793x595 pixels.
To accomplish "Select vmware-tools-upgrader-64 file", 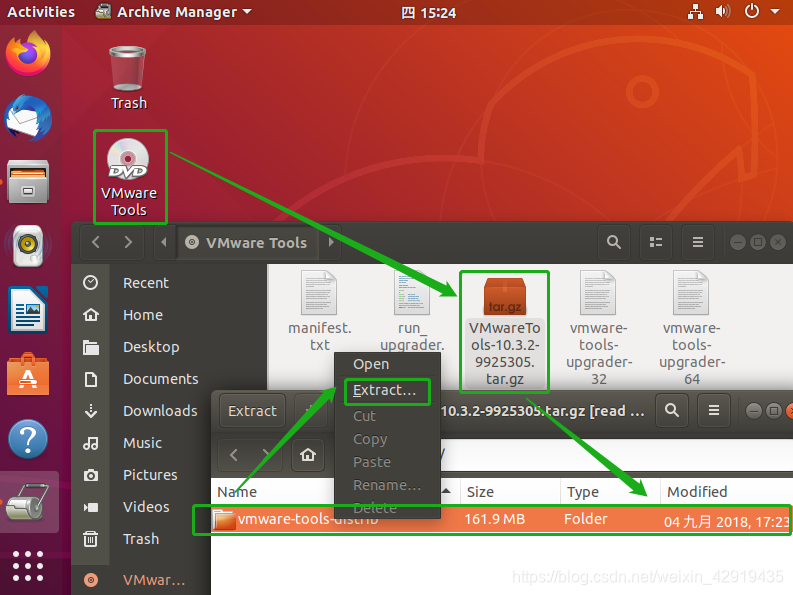I will click(x=692, y=328).
